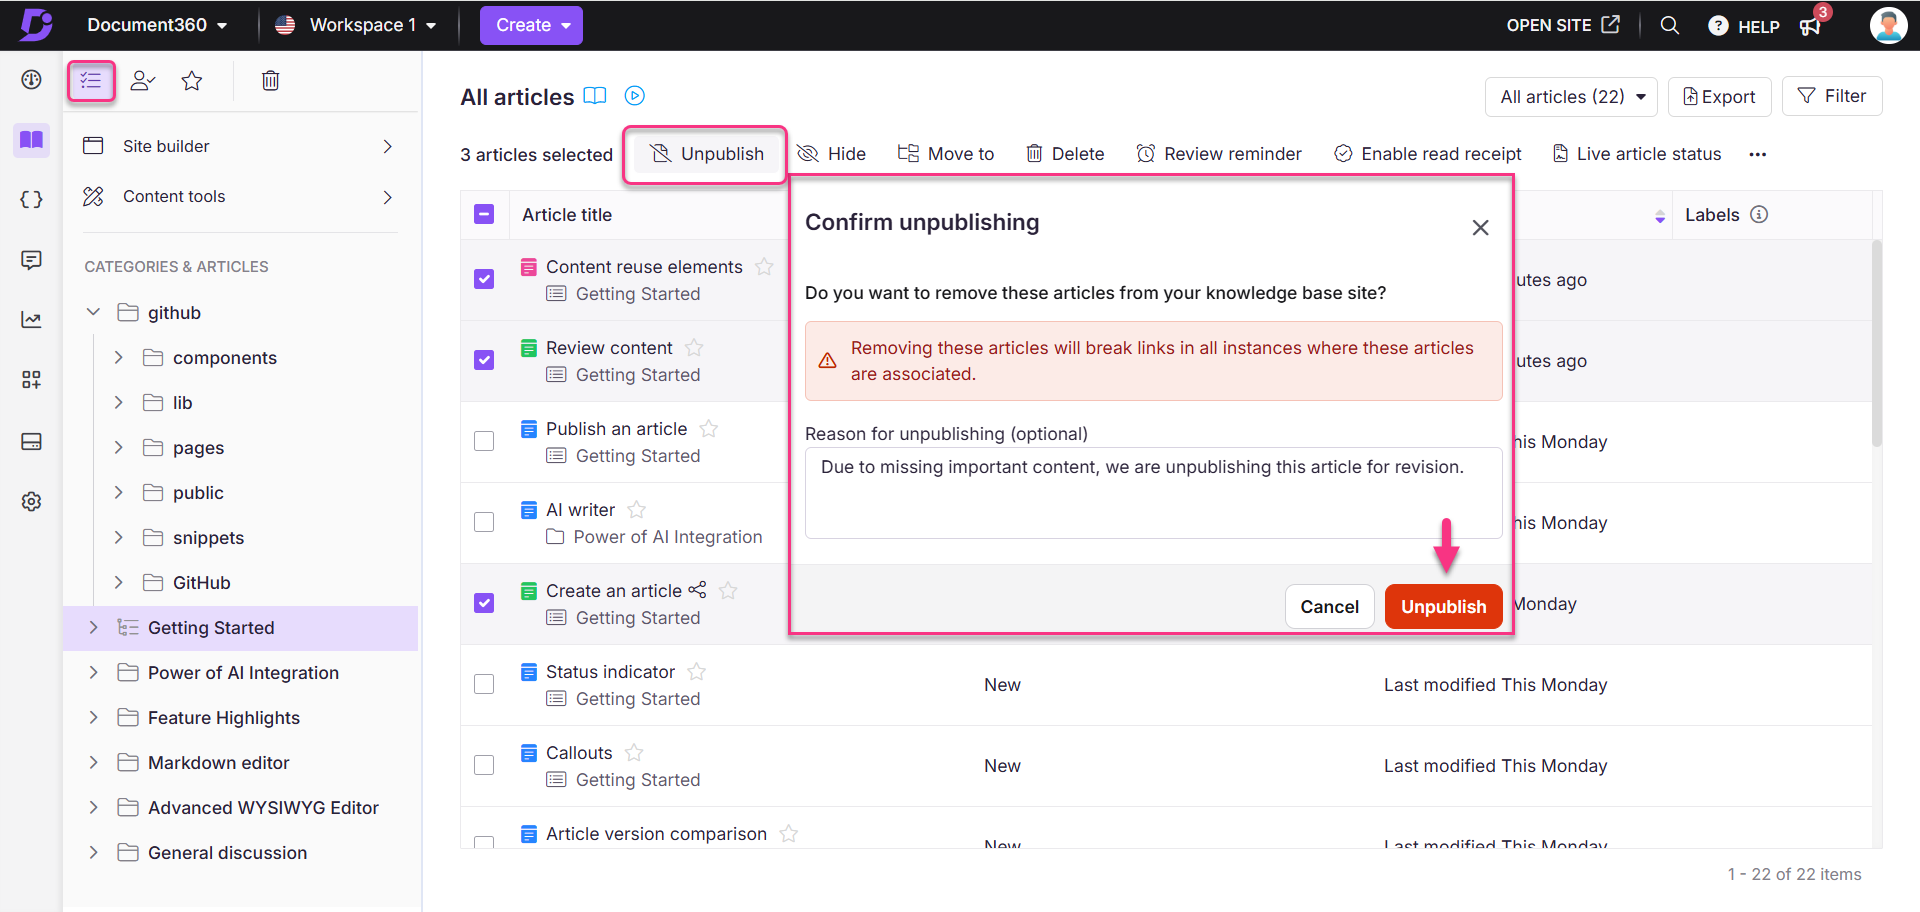Open the dashboard icon in left rail
Image resolution: width=1920 pixels, height=912 pixels.
(31, 80)
